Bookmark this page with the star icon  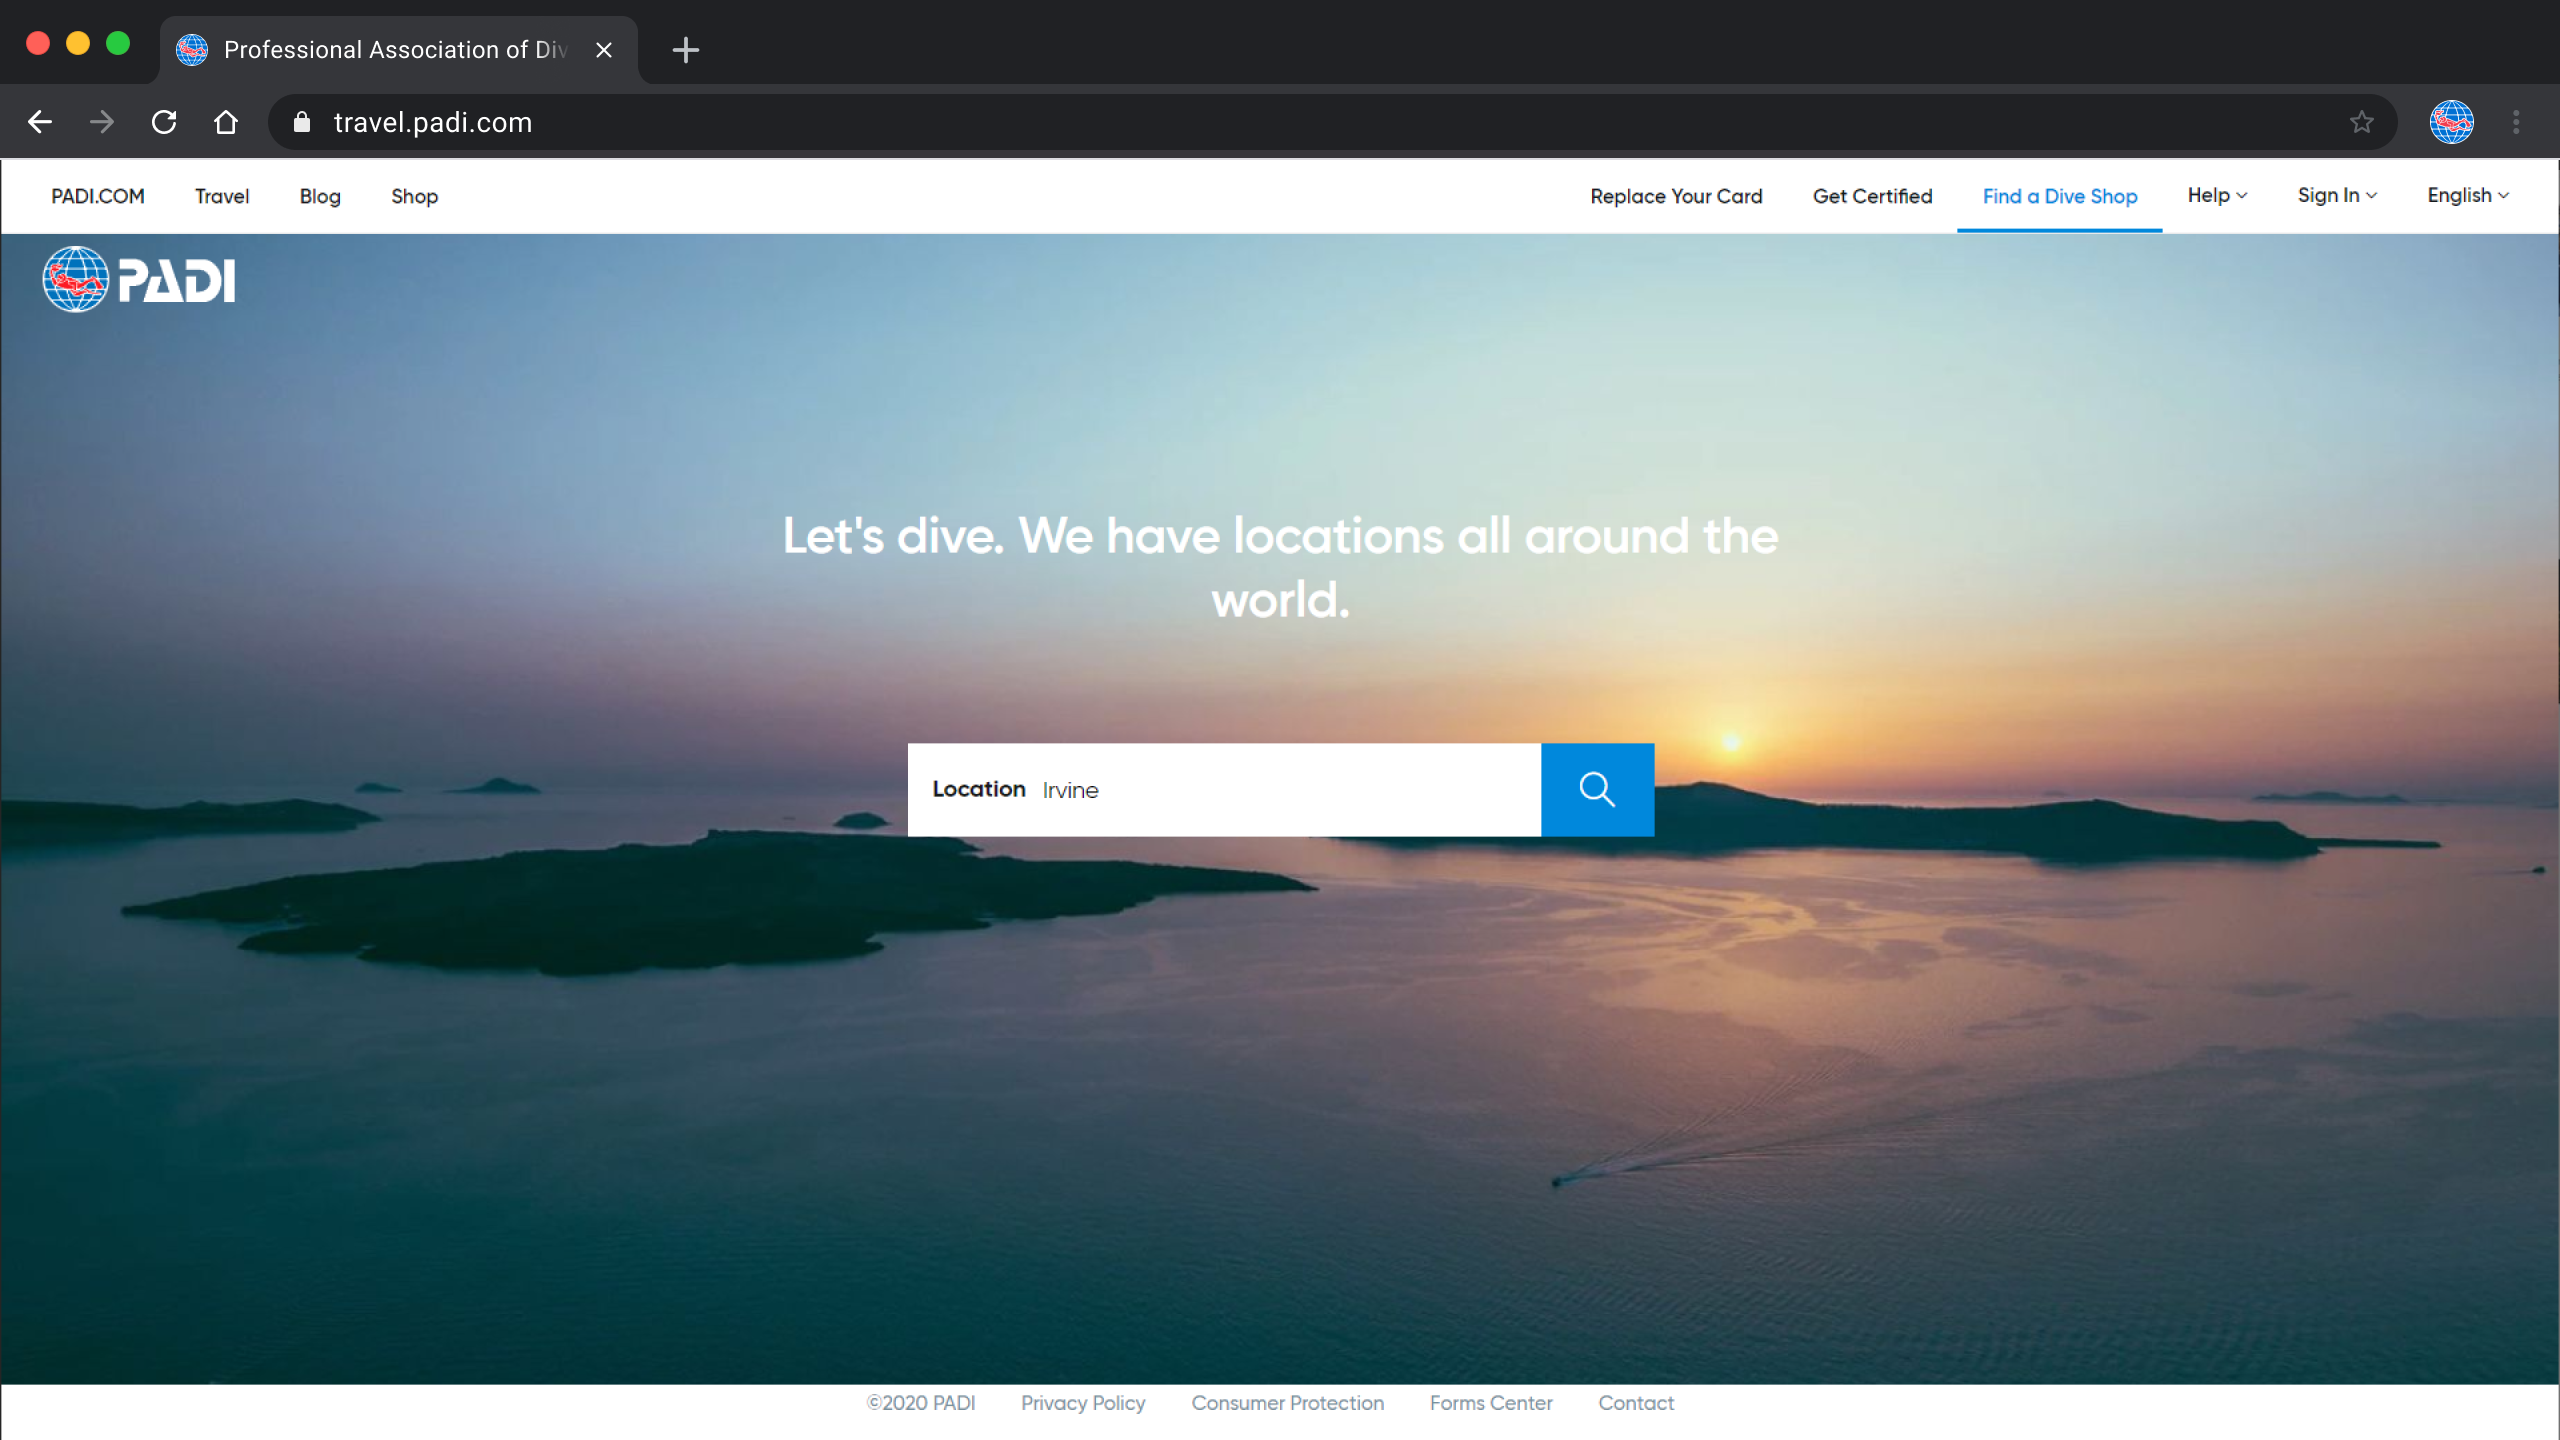coord(2361,122)
